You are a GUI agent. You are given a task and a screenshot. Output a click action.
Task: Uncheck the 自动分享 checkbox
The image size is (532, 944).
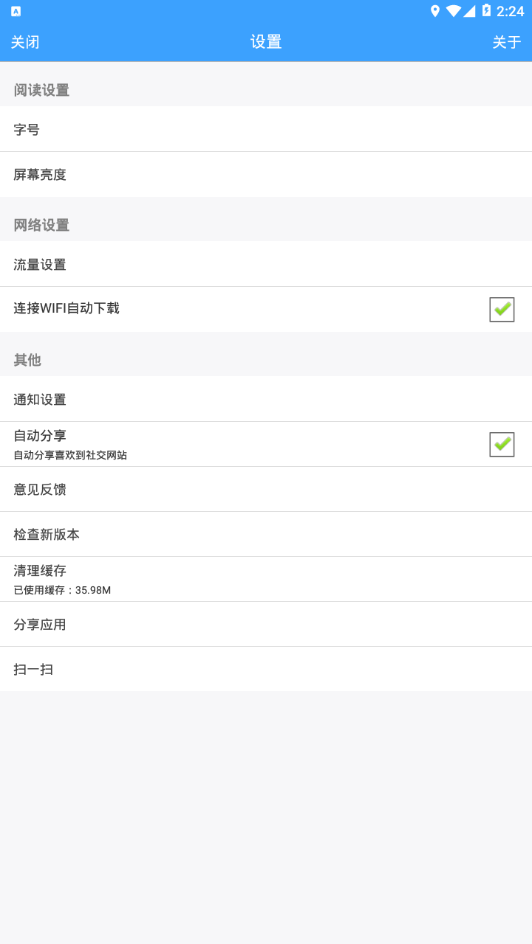(502, 444)
